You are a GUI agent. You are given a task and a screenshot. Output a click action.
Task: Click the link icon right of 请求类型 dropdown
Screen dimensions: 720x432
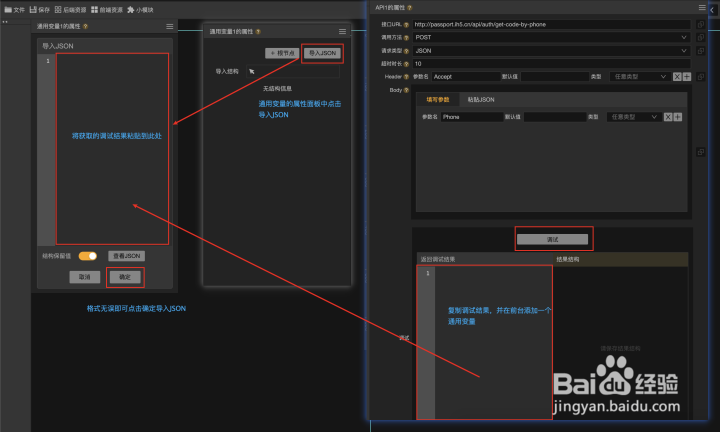pyautogui.click(x=700, y=50)
